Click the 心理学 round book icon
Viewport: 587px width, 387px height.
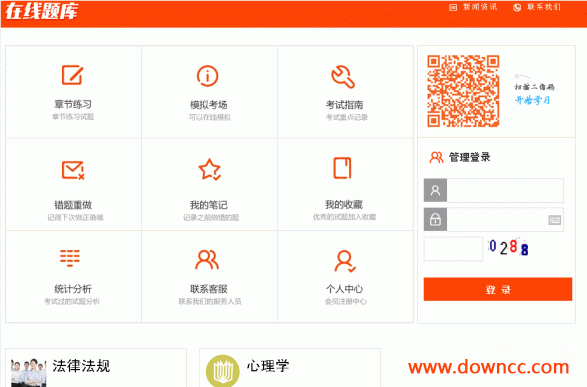[x=223, y=371]
